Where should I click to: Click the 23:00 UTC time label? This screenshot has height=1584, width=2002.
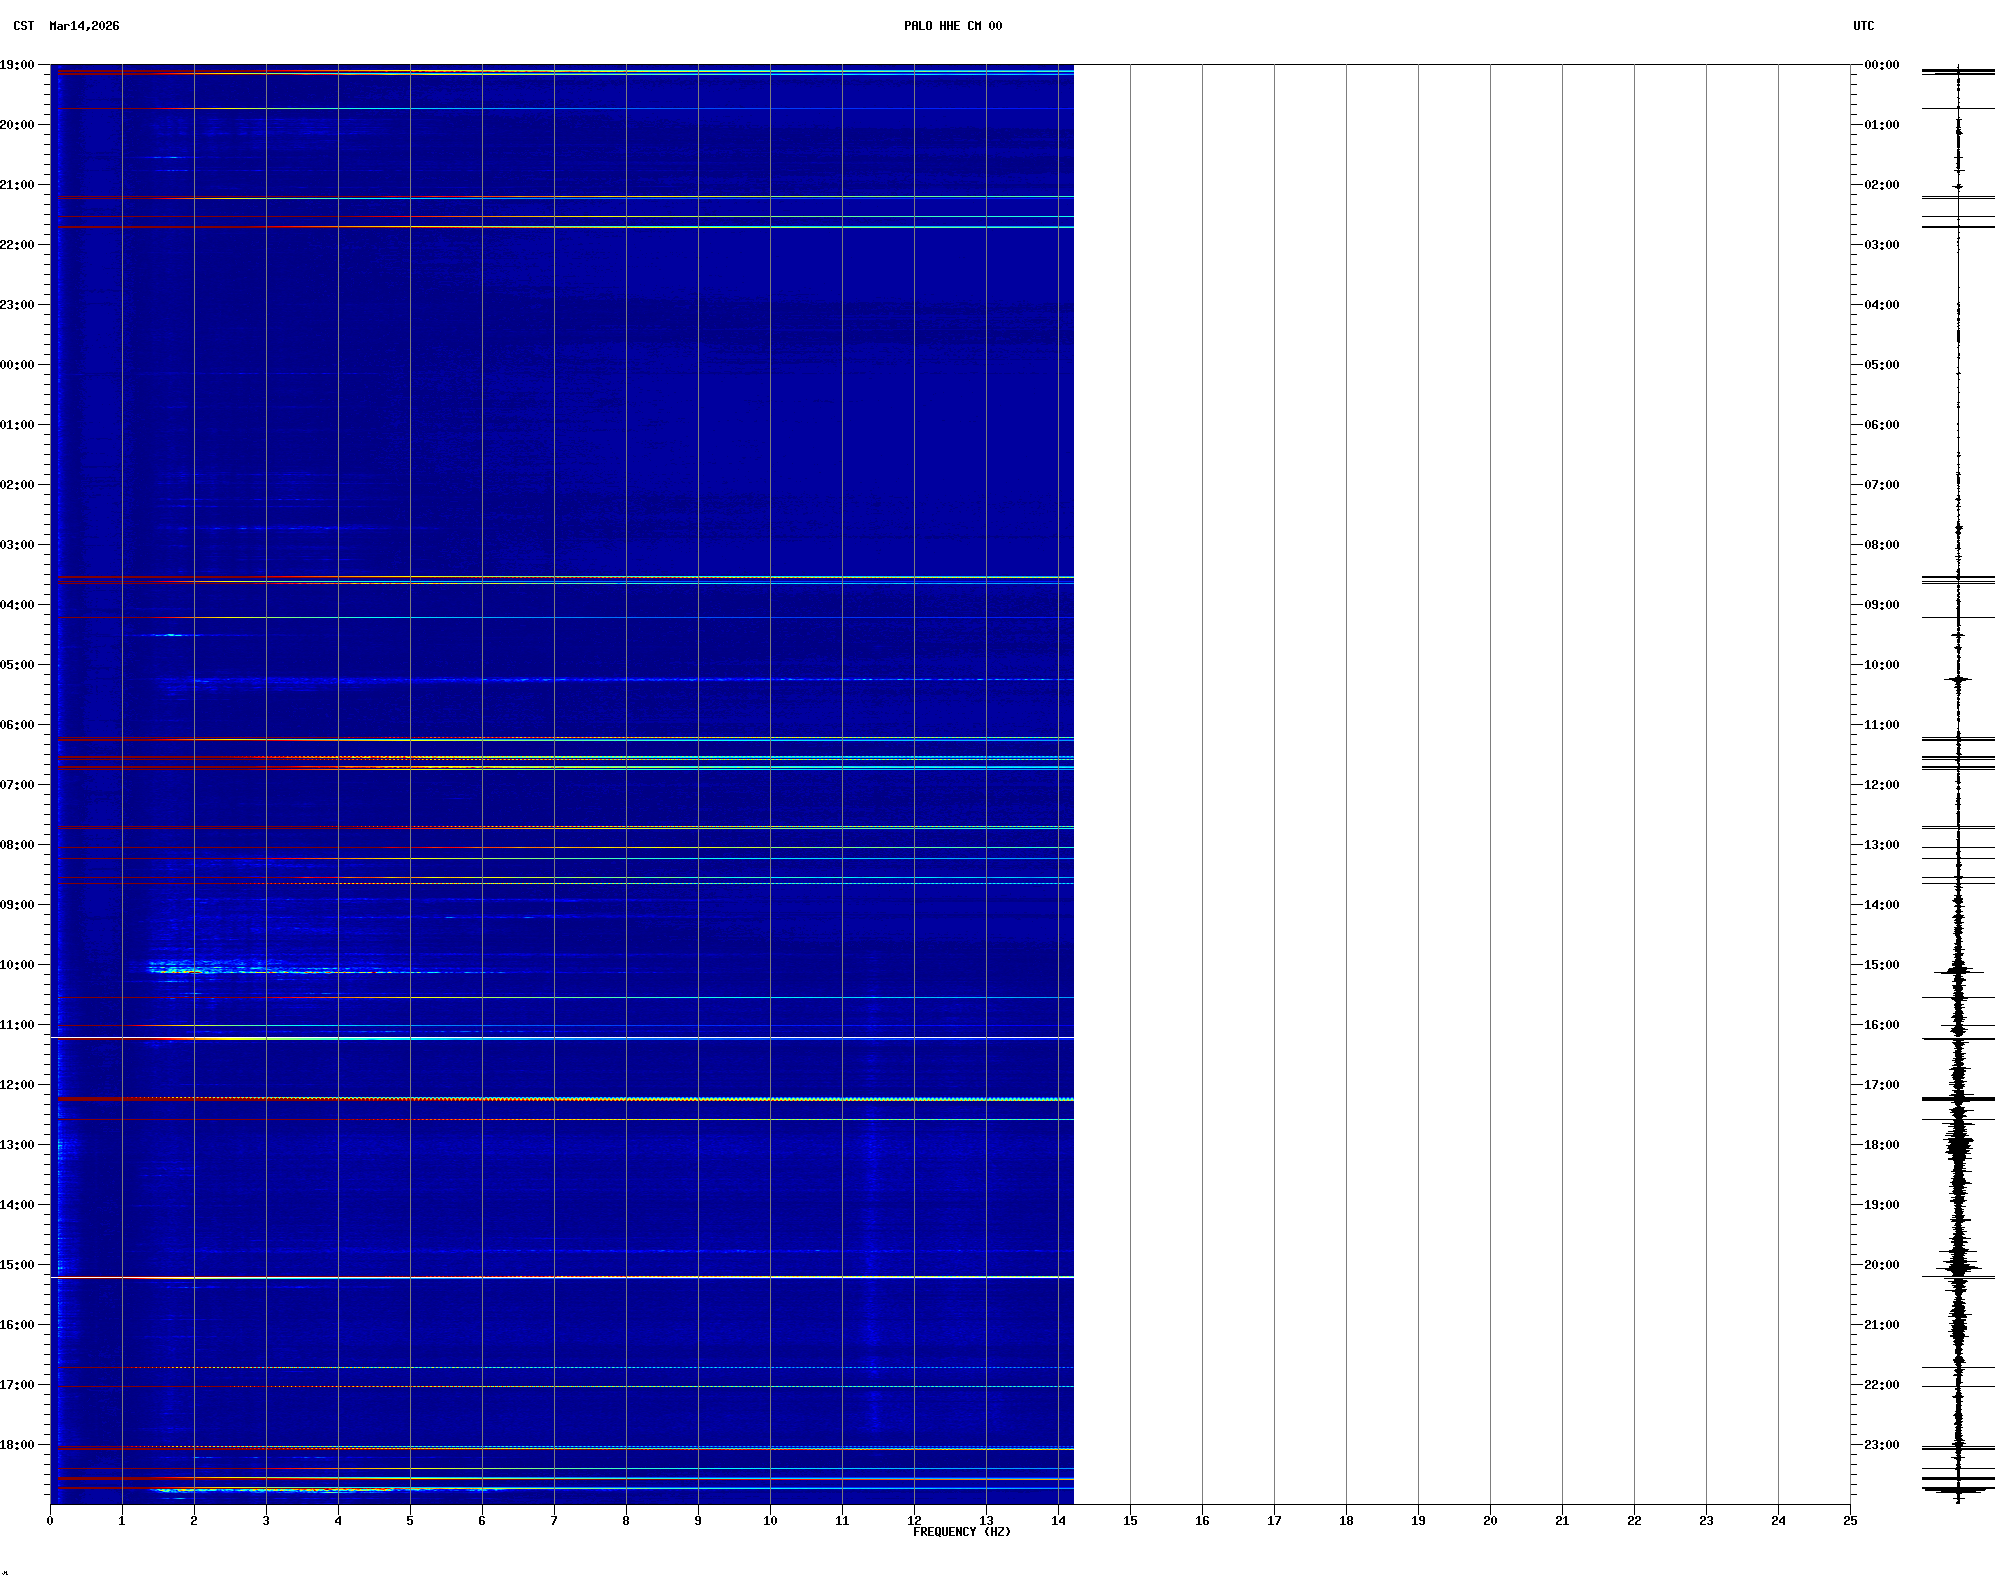pyautogui.click(x=1881, y=1445)
